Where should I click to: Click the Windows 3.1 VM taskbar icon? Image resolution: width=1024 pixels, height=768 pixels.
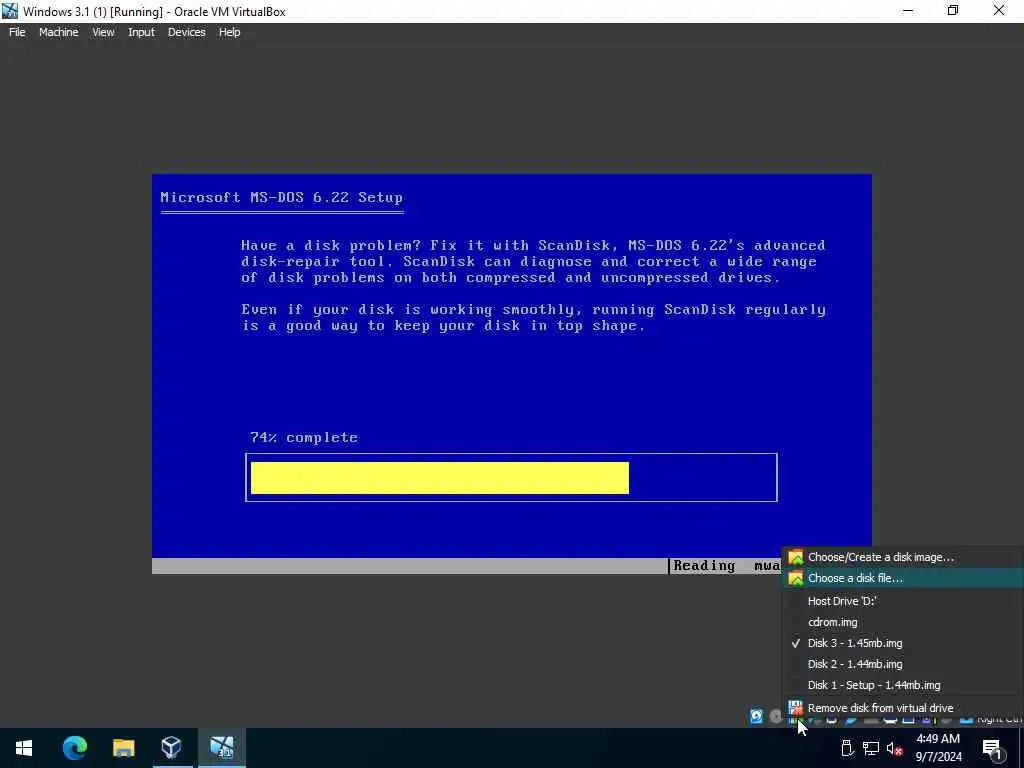click(221, 748)
